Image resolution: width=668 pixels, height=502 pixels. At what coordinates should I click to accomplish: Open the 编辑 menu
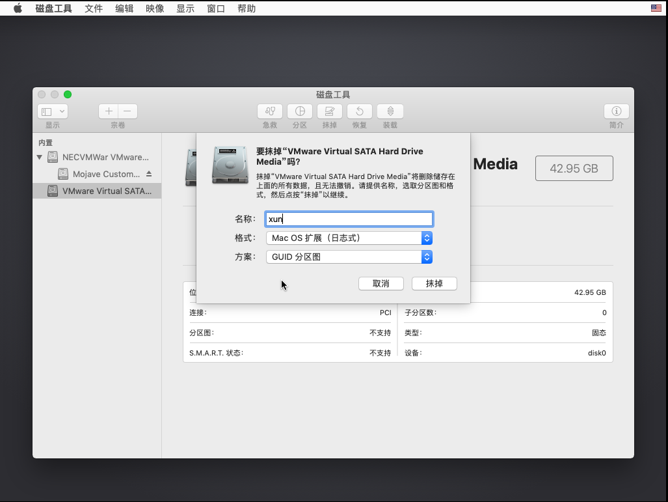click(x=124, y=9)
